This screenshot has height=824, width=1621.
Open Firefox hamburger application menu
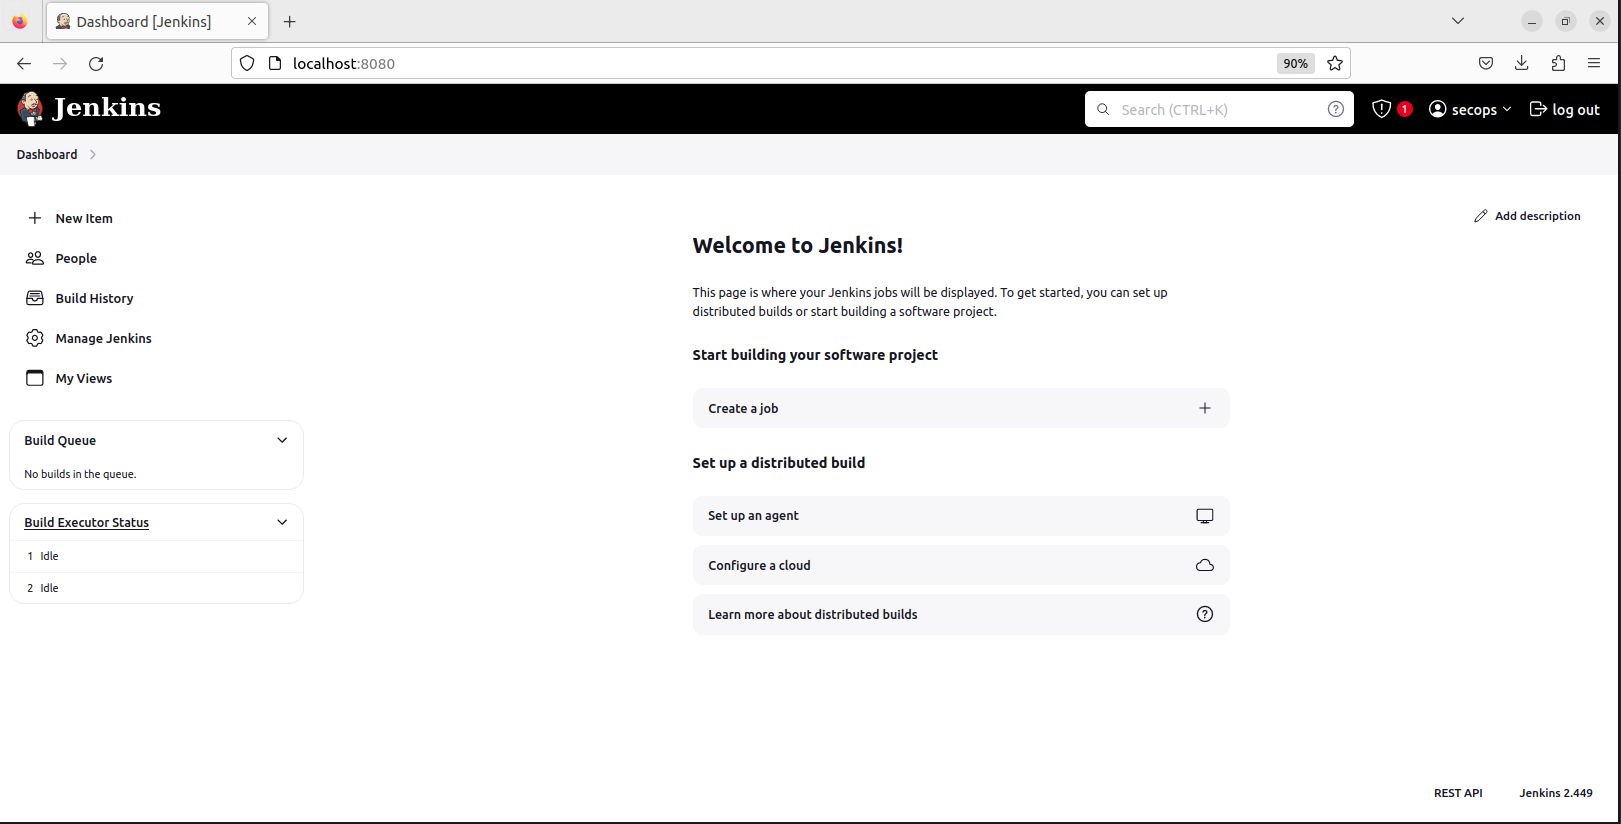point(1594,63)
